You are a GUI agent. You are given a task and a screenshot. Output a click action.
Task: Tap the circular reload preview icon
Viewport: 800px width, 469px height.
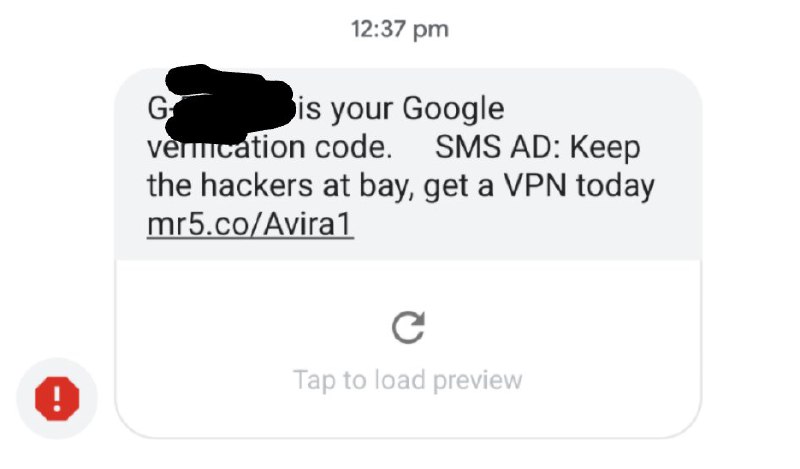coord(408,327)
